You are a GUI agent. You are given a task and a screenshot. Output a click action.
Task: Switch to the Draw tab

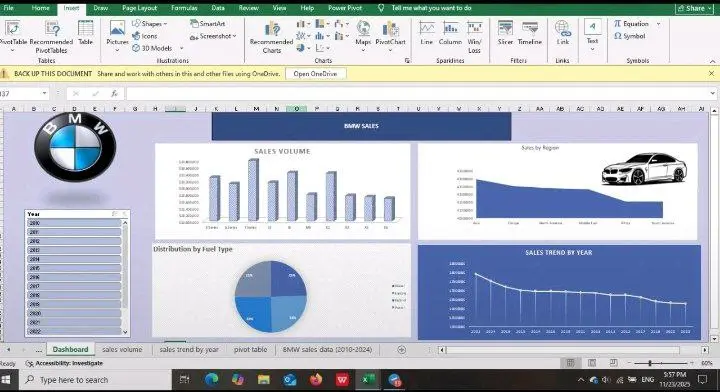click(101, 8)
